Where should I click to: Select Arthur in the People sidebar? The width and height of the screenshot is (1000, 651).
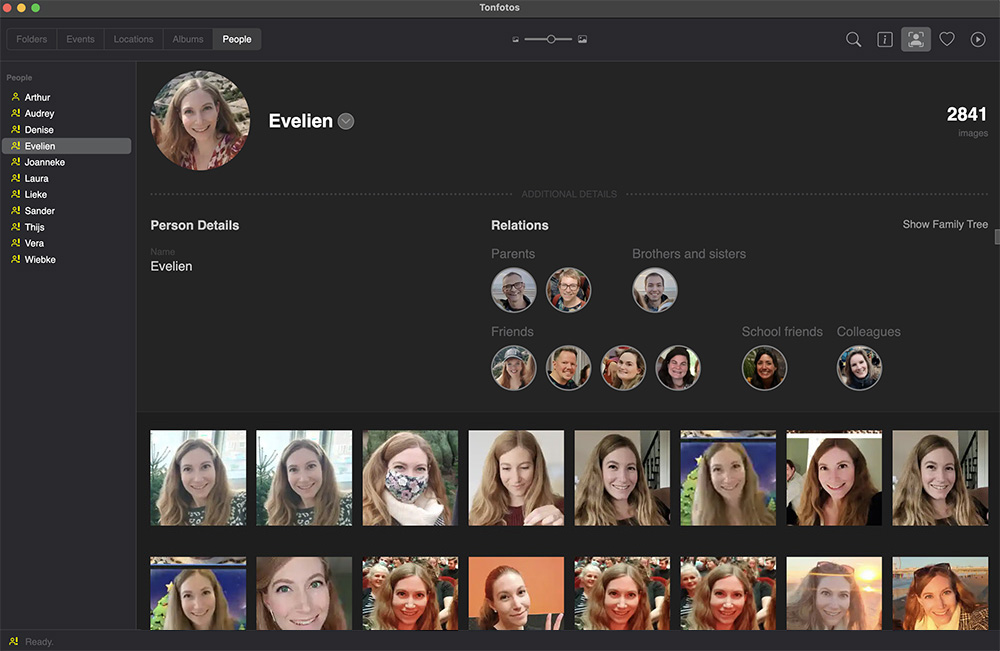(x=37, y=97)
